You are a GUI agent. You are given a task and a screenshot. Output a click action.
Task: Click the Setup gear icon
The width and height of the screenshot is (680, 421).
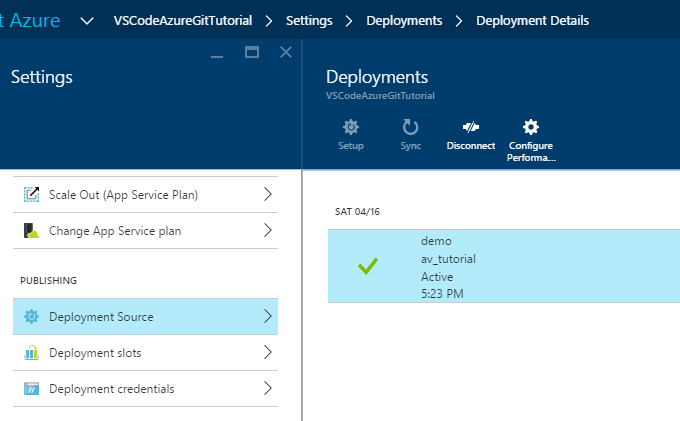coord(350,127)
